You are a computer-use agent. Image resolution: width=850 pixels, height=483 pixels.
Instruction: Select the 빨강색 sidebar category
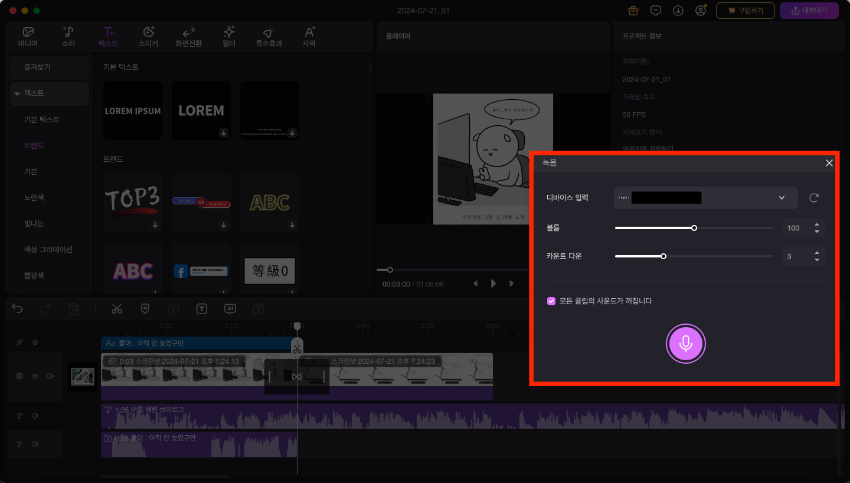[34, 275]
